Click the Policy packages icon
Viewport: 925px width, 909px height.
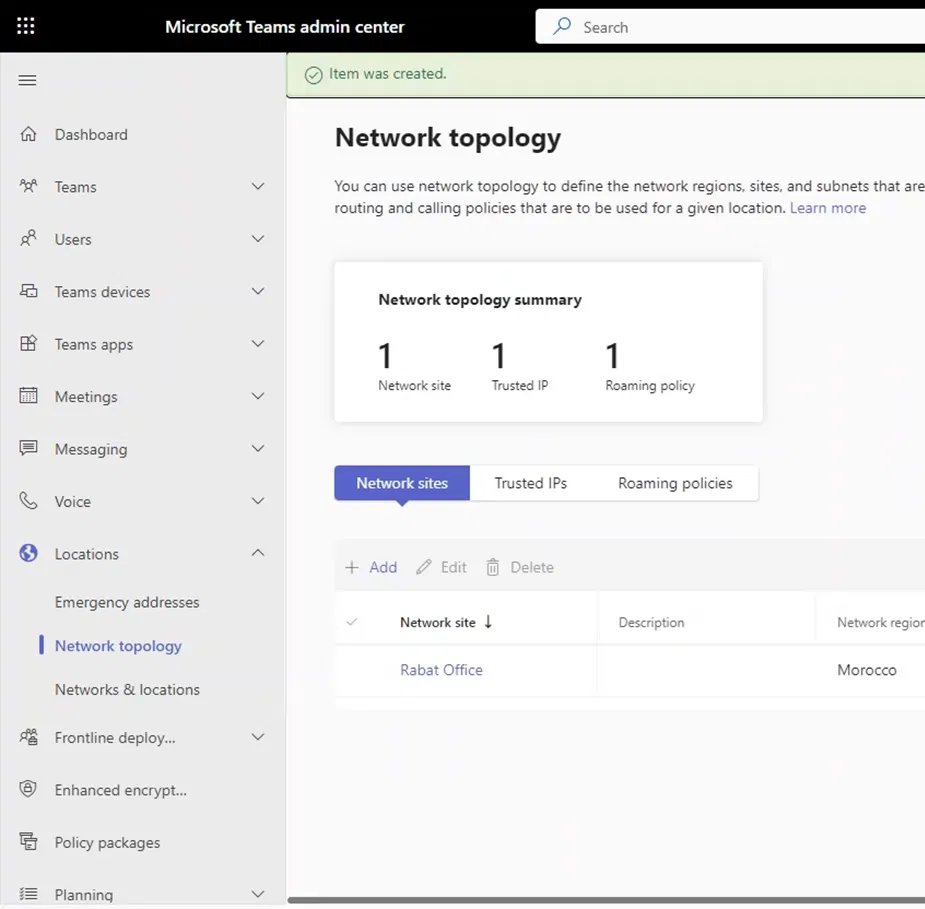pyautogui.click(x=29, y=842)
